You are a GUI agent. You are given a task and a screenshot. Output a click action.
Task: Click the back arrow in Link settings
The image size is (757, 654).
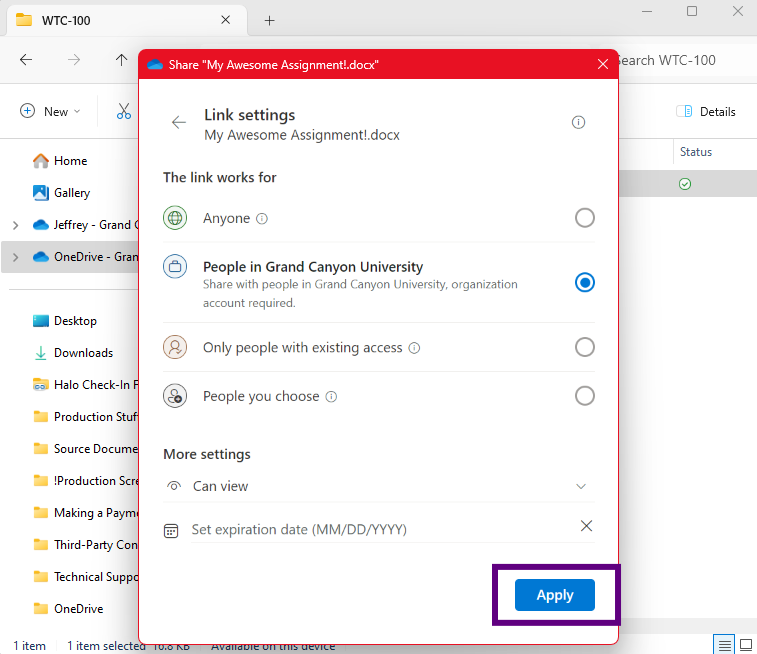pyautogui.click(x=179, y=123)
